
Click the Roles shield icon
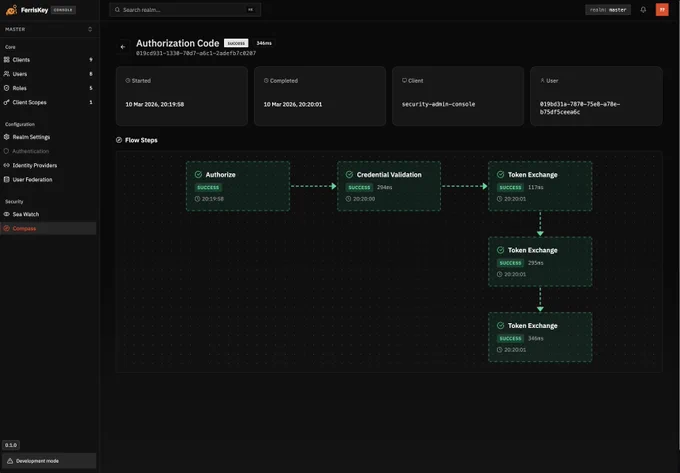pos(7,88)
